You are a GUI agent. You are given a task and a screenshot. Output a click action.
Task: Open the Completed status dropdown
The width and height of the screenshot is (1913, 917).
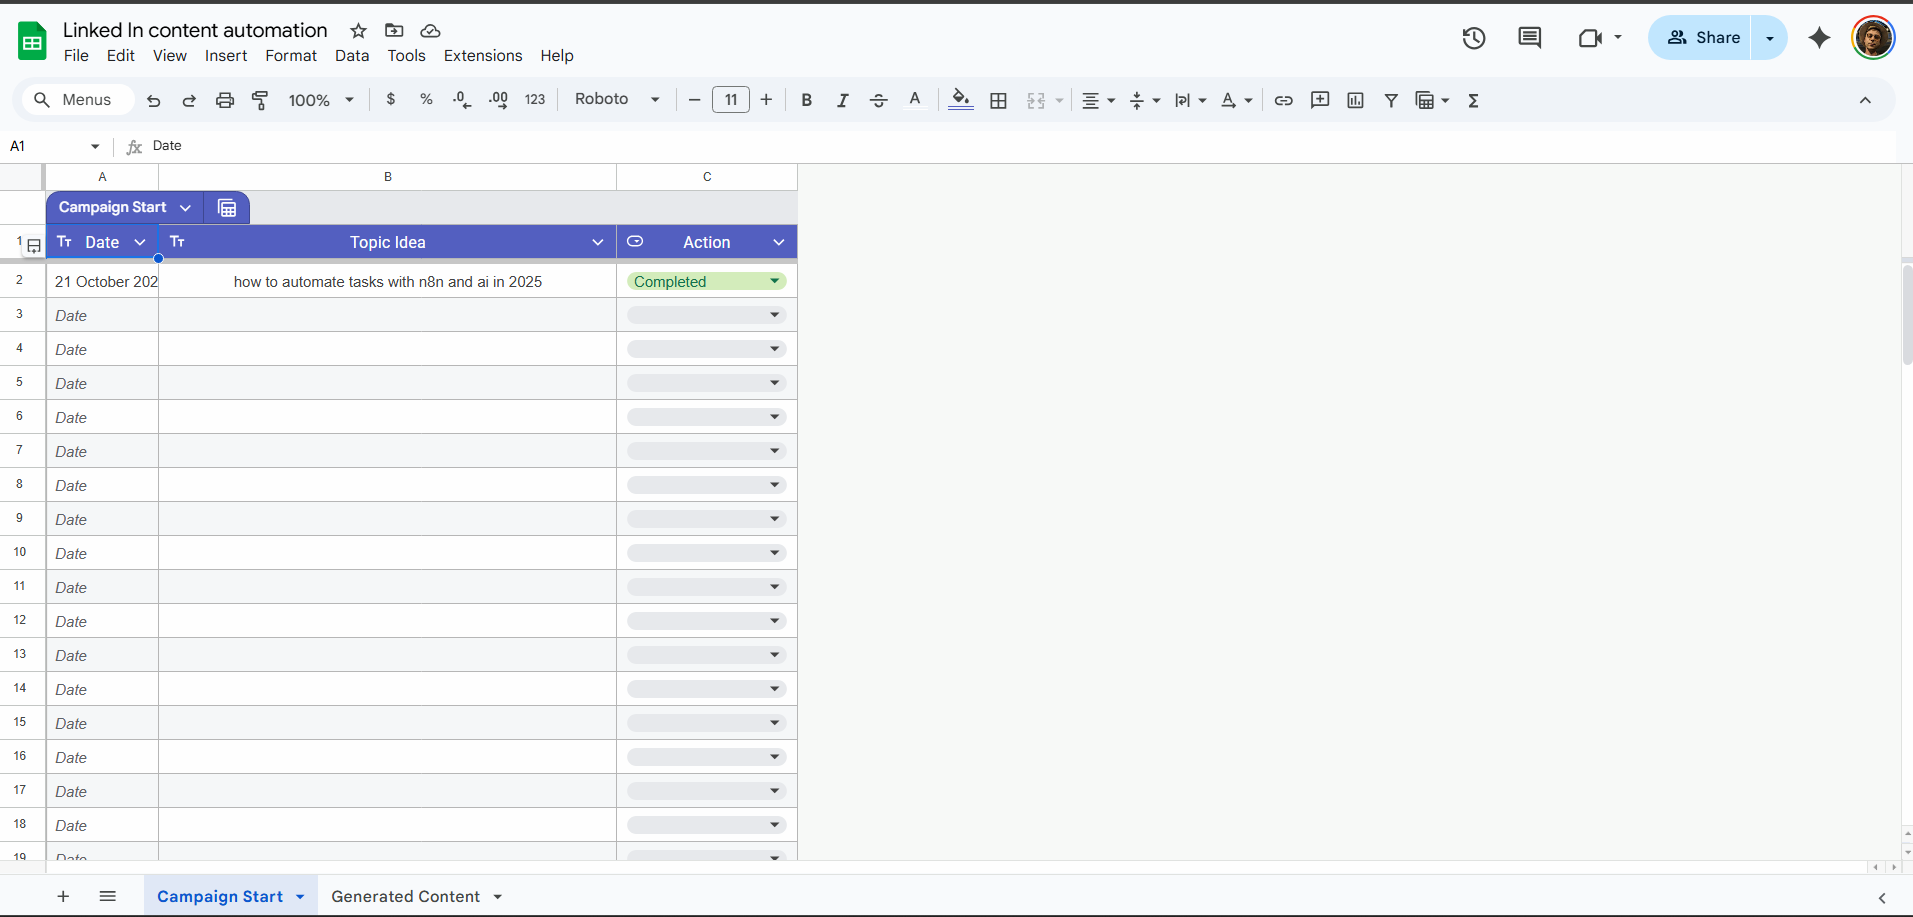[774, 281]
